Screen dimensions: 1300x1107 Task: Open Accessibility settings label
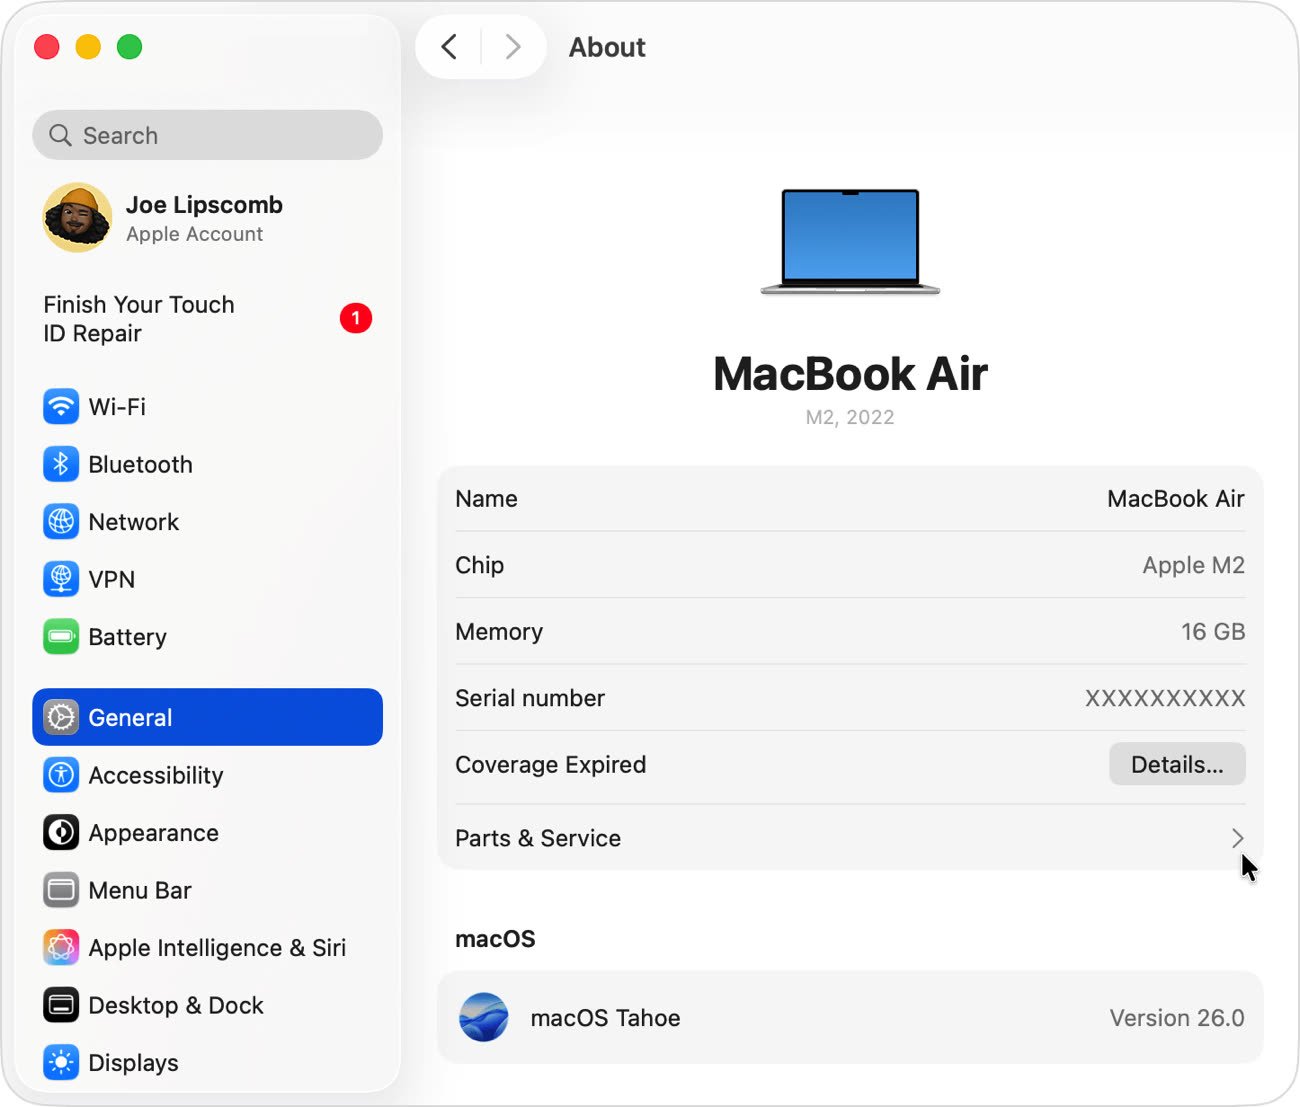[x=156, y=775]
